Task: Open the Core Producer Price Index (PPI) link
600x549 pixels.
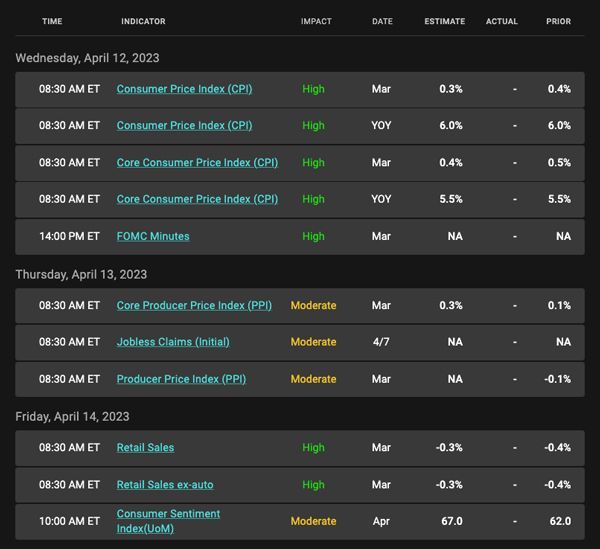Action: pos(194,305)
